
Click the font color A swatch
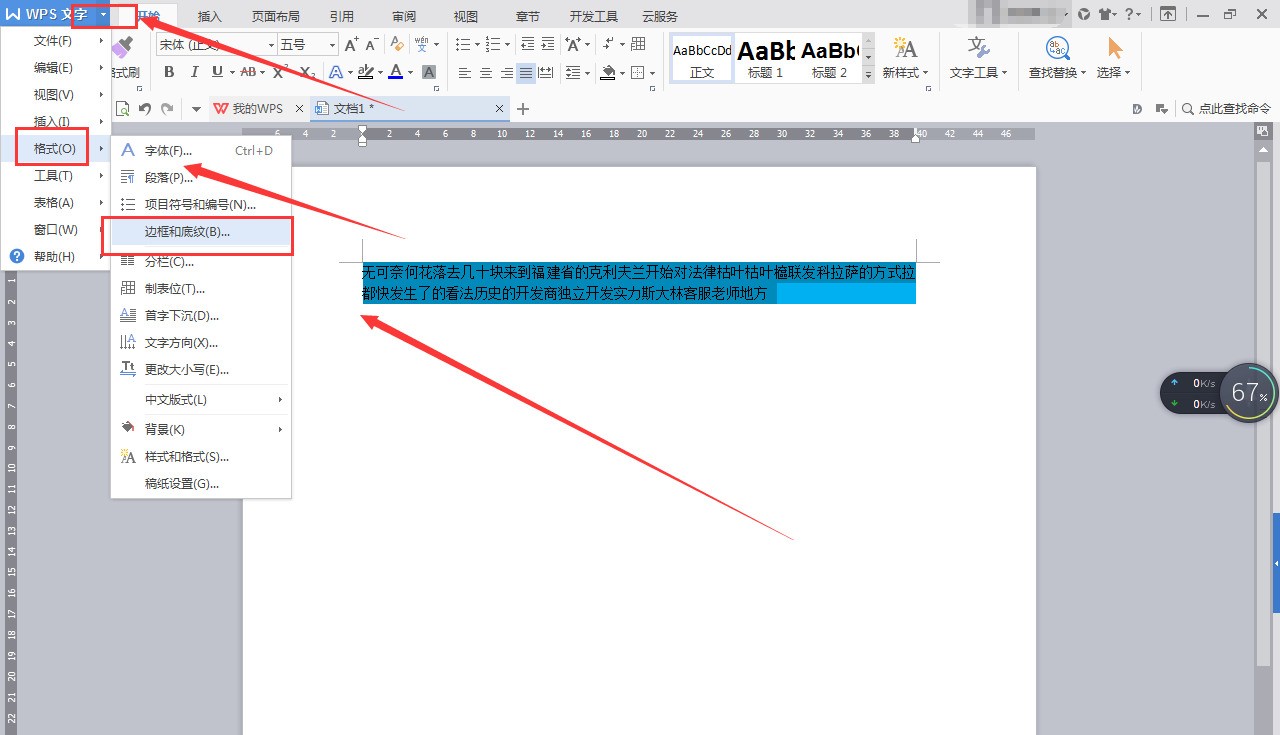tap(396, 72)
